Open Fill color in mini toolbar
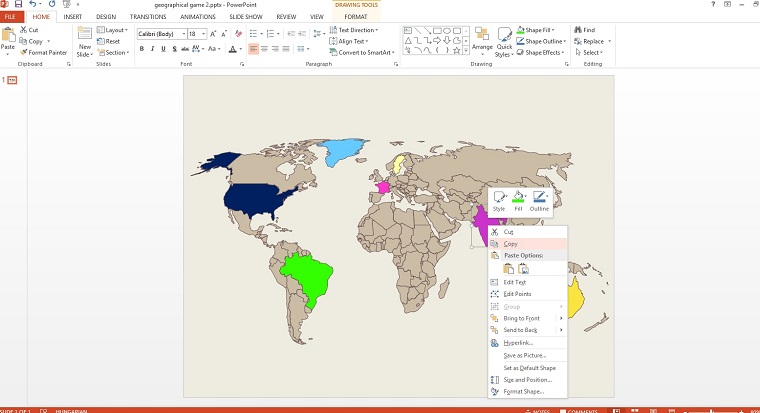Image resolution: width=760 pixels, height=413 pixels. (518, 198)
